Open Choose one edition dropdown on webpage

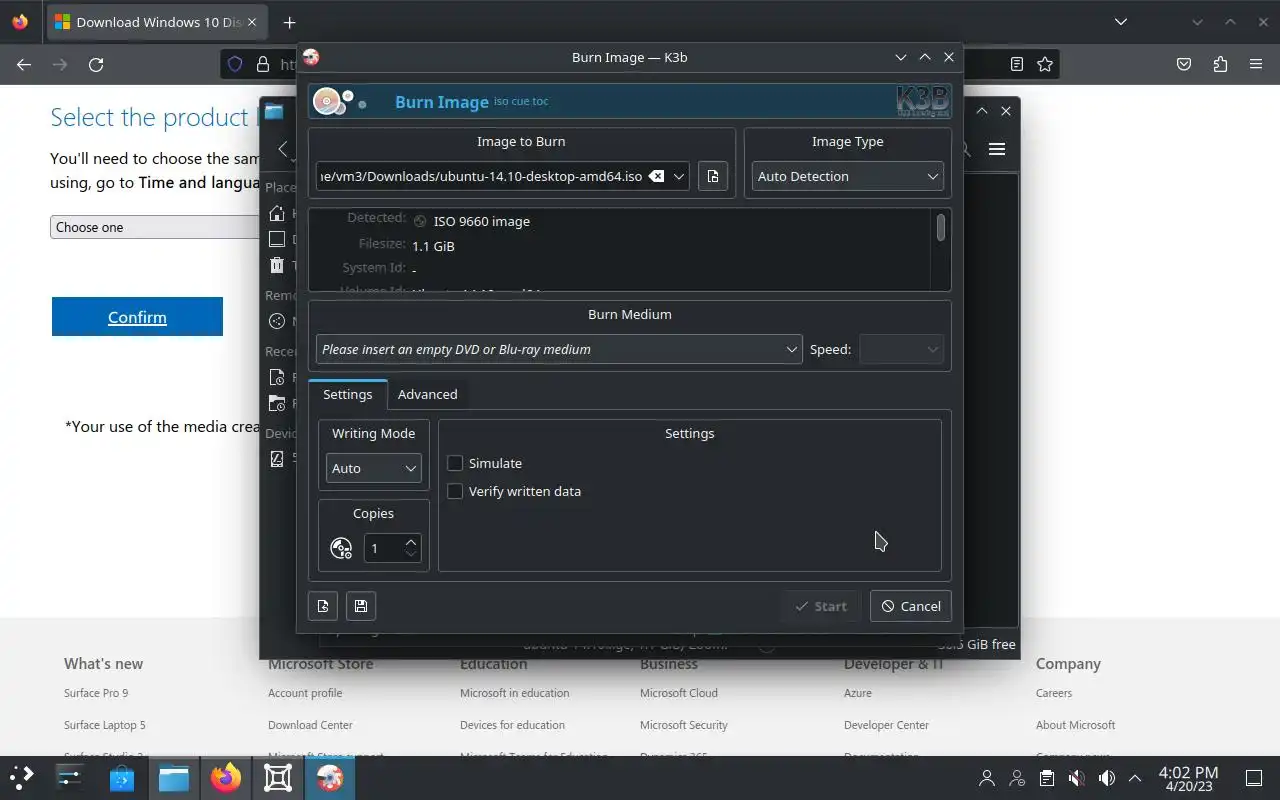[155, 227]
